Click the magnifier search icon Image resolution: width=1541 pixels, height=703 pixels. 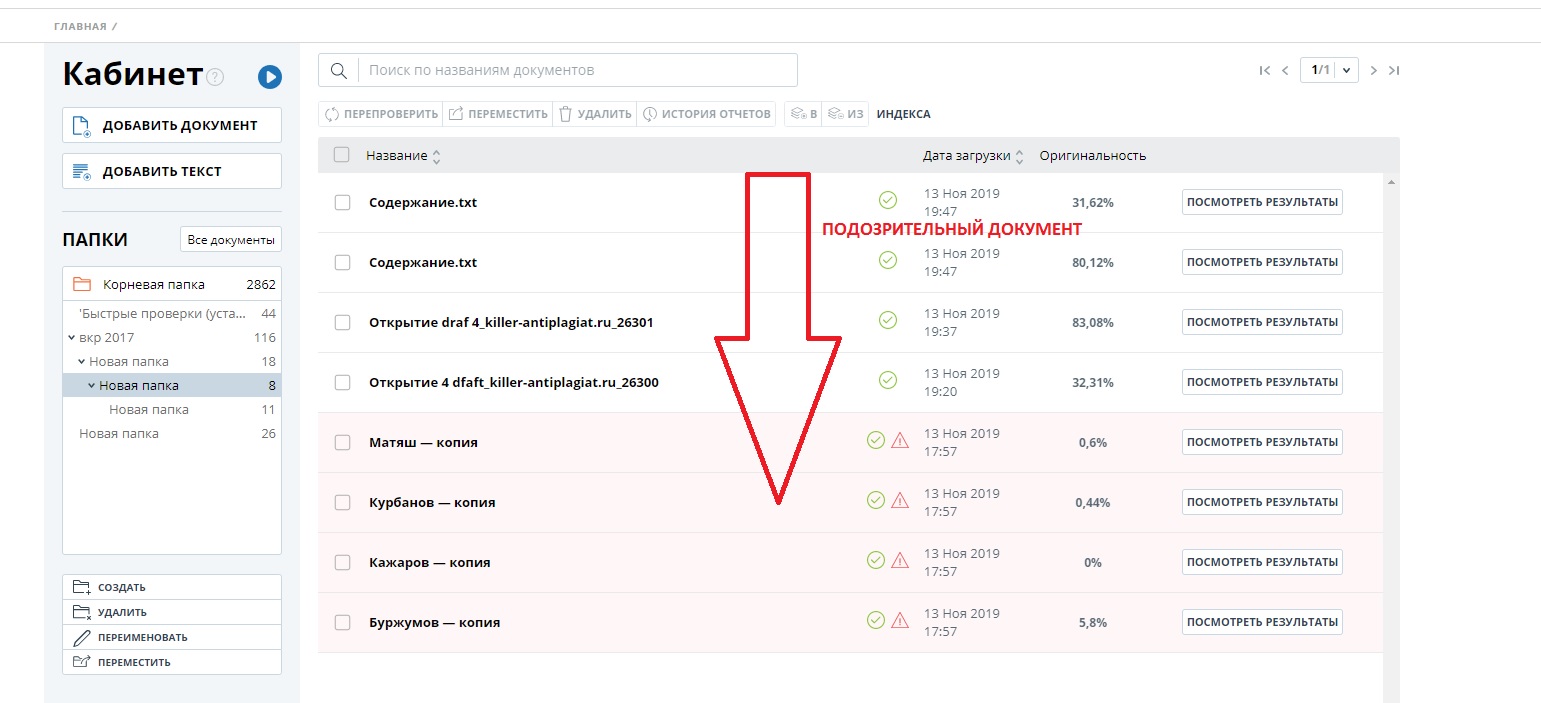(x=338, y=70)
